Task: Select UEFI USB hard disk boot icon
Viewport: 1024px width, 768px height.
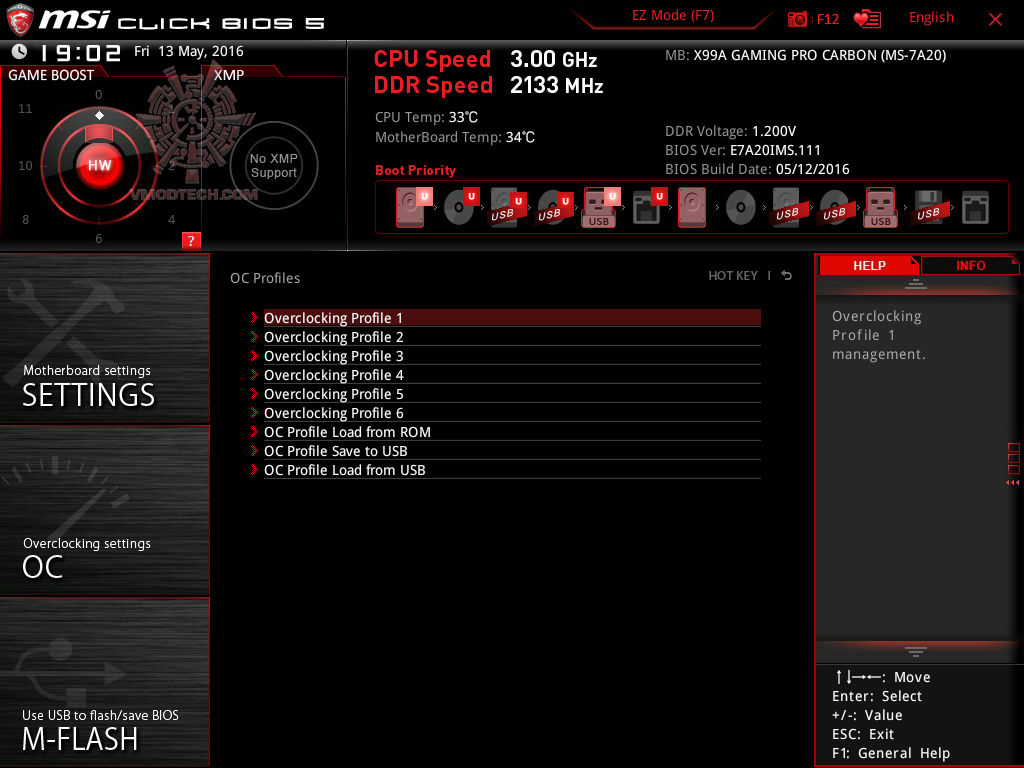Action: pyautogui.click(x=507, y=207)
